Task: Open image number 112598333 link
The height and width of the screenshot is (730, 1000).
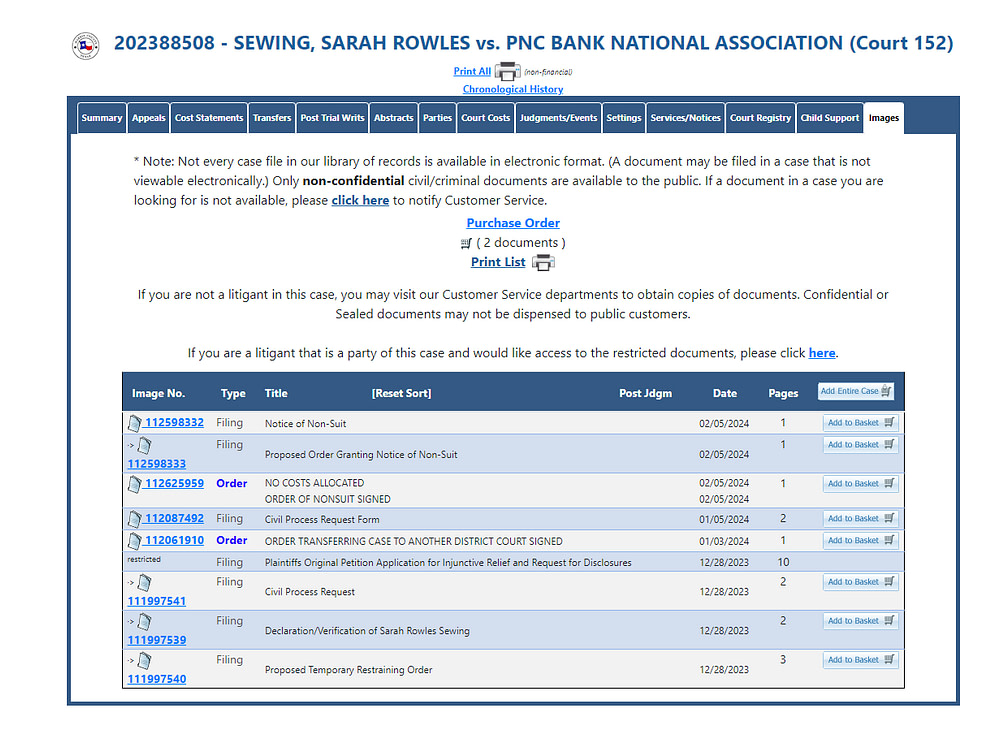Action: point(157,464)
